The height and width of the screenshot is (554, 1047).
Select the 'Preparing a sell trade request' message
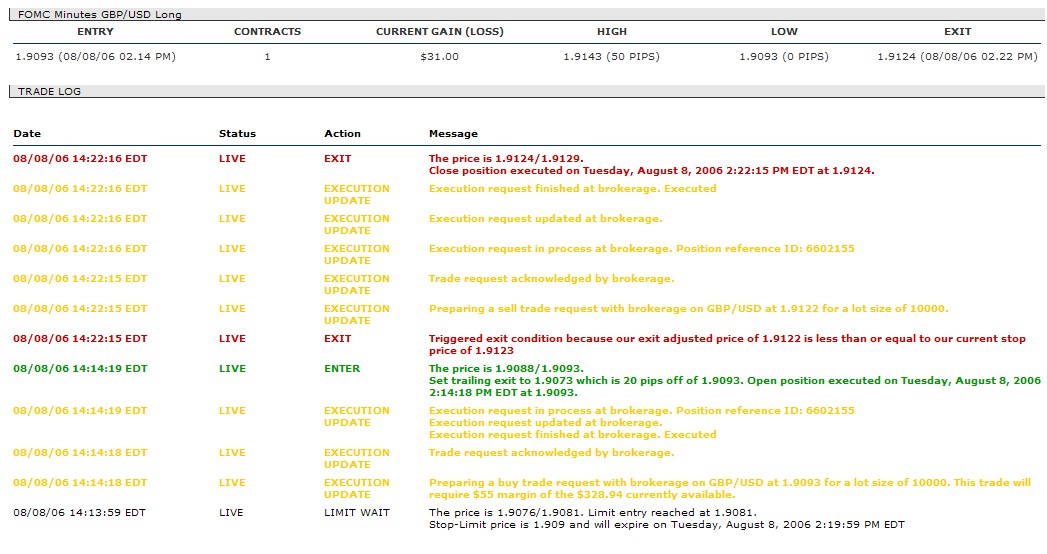688,309
